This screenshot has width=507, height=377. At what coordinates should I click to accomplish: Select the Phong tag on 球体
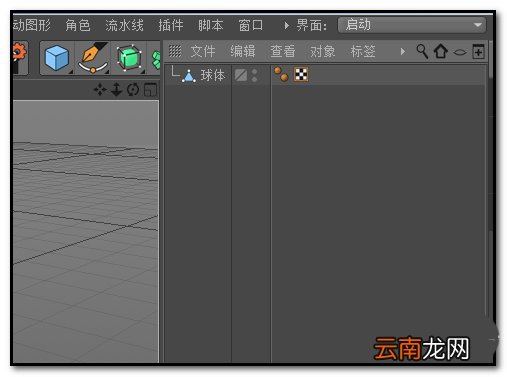point(281,74)
